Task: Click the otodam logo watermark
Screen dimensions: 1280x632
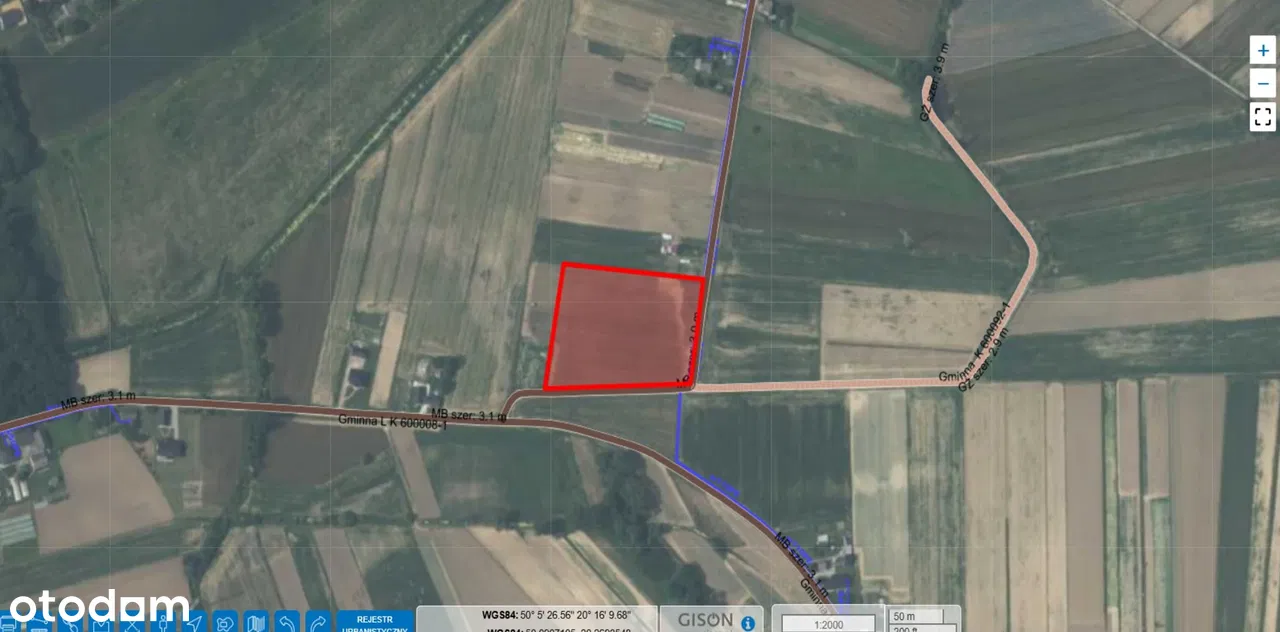Action: 98,606
